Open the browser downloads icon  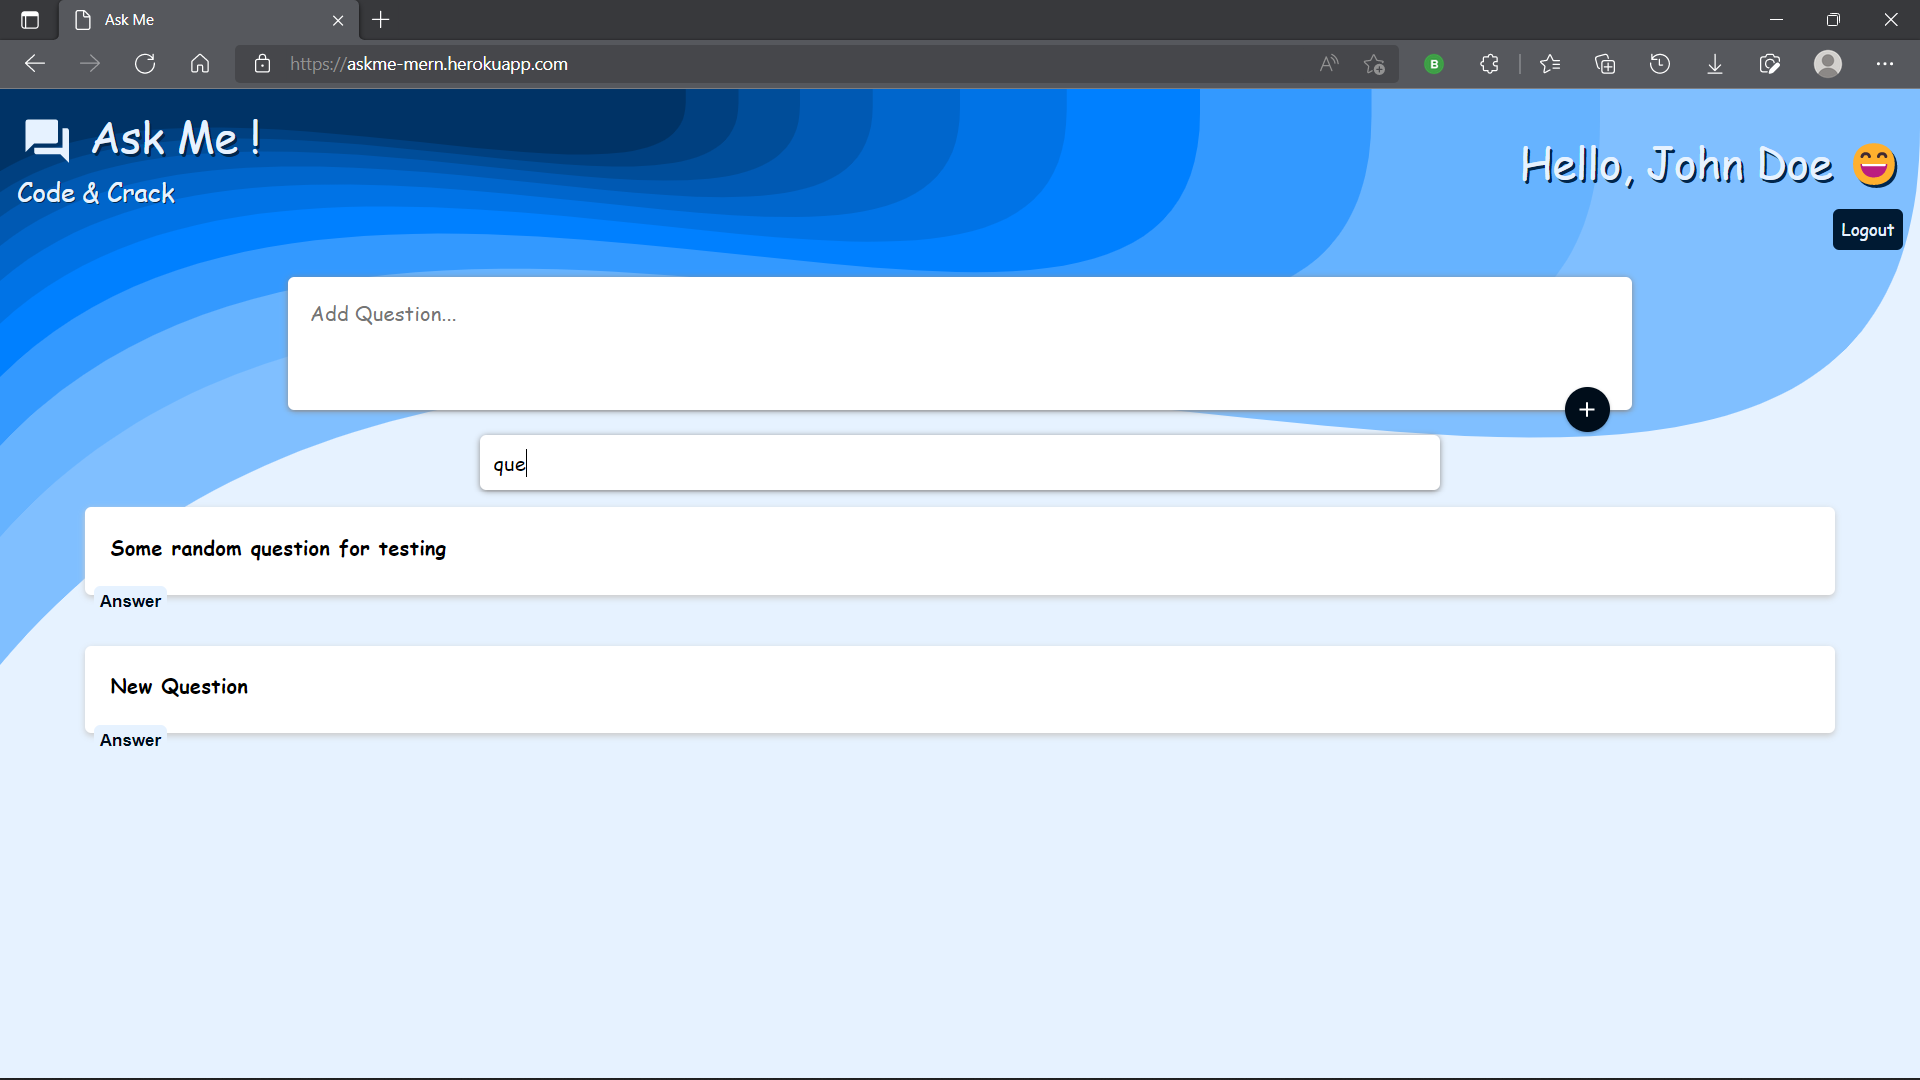tap(1714, 64)
